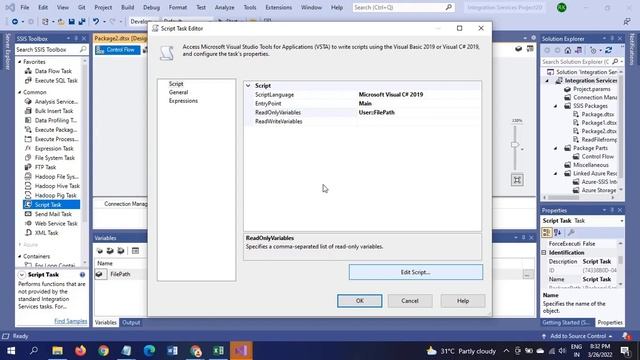Open the Properties object selector dropdown
640x360 pixels.
[622, 221]
